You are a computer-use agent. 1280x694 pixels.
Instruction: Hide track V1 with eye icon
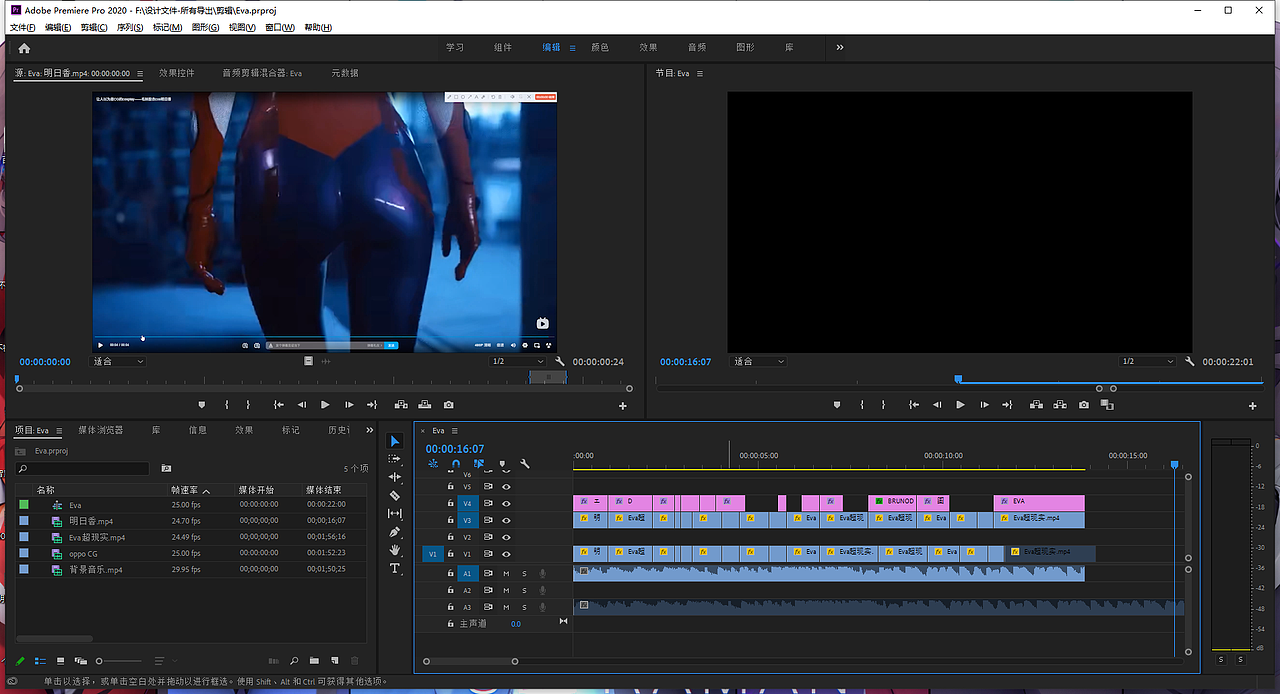point(506,554)
